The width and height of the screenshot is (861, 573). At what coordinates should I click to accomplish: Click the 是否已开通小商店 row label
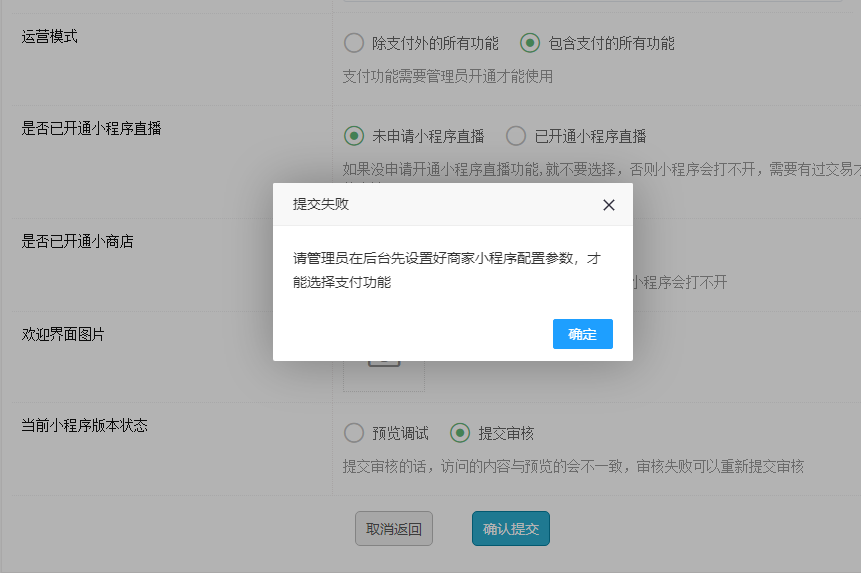[78, 241]
